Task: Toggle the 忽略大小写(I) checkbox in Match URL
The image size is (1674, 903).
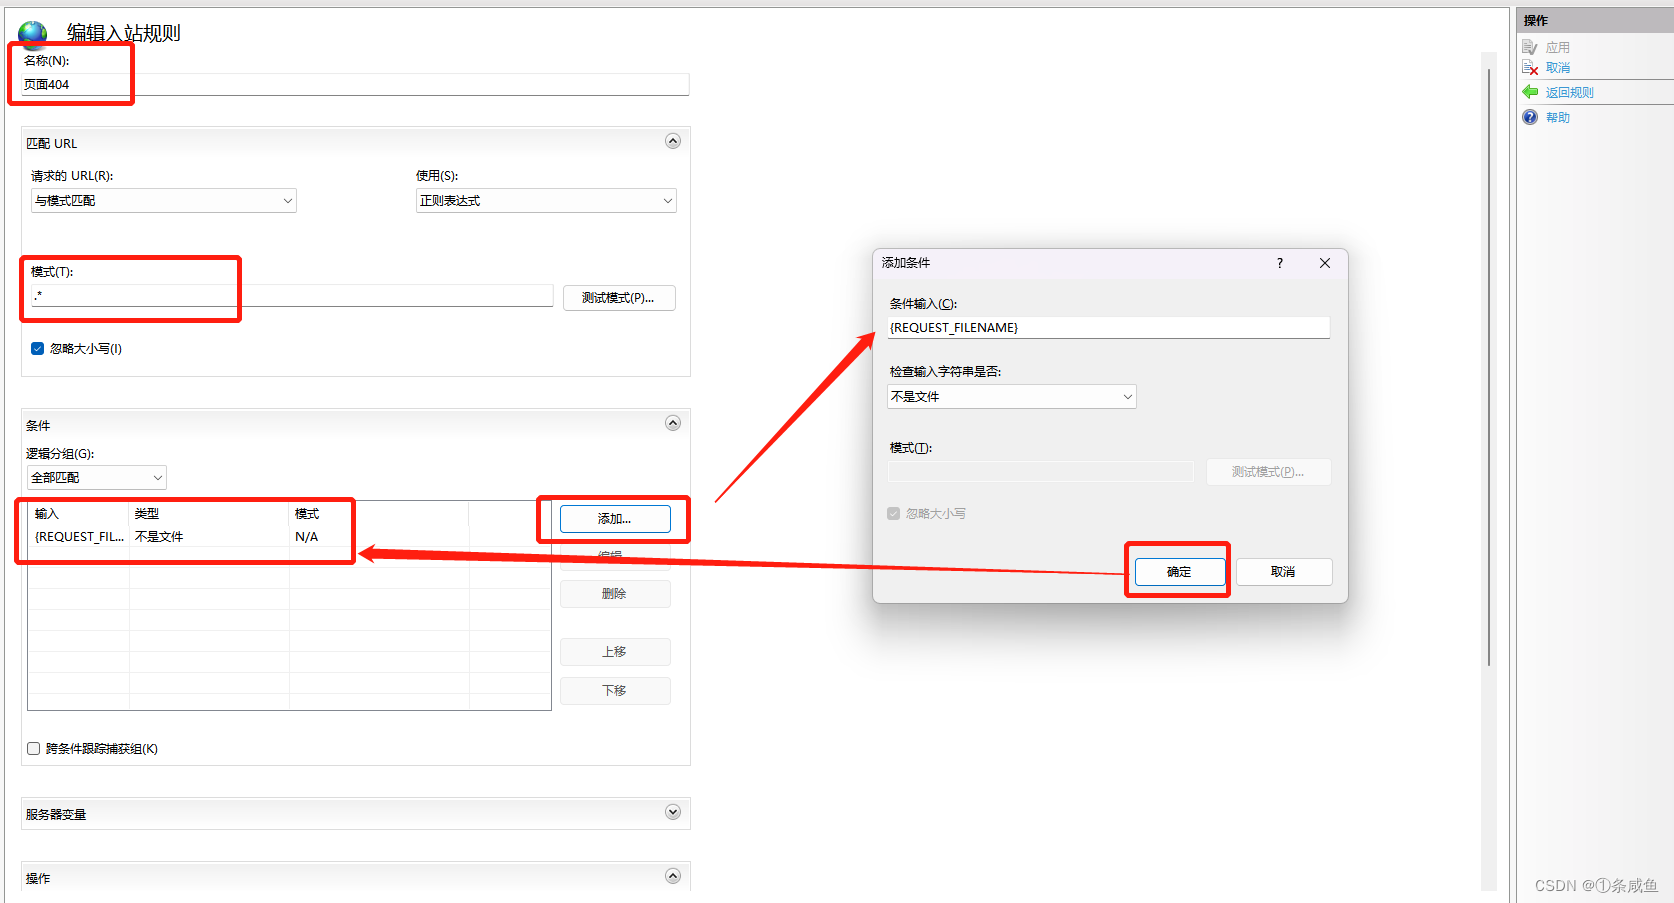Action: (x=37, y=349)
